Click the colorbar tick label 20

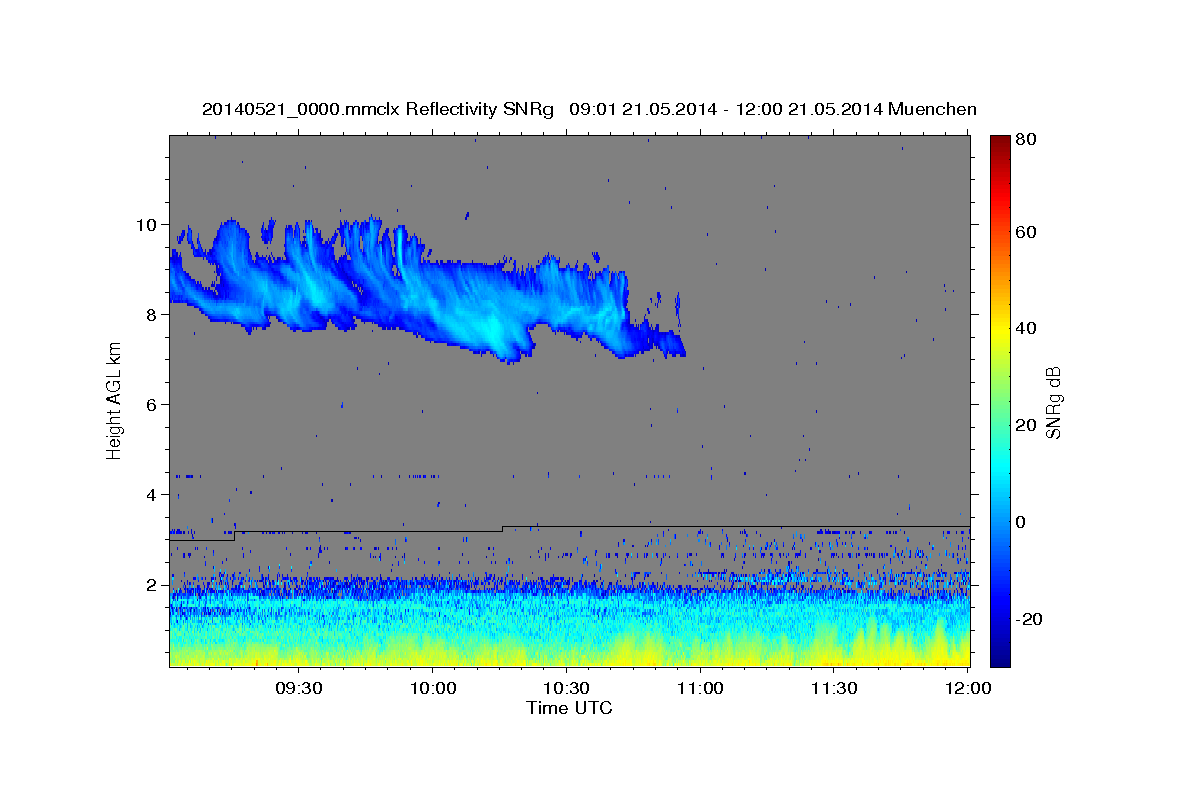pos(1028,425)
